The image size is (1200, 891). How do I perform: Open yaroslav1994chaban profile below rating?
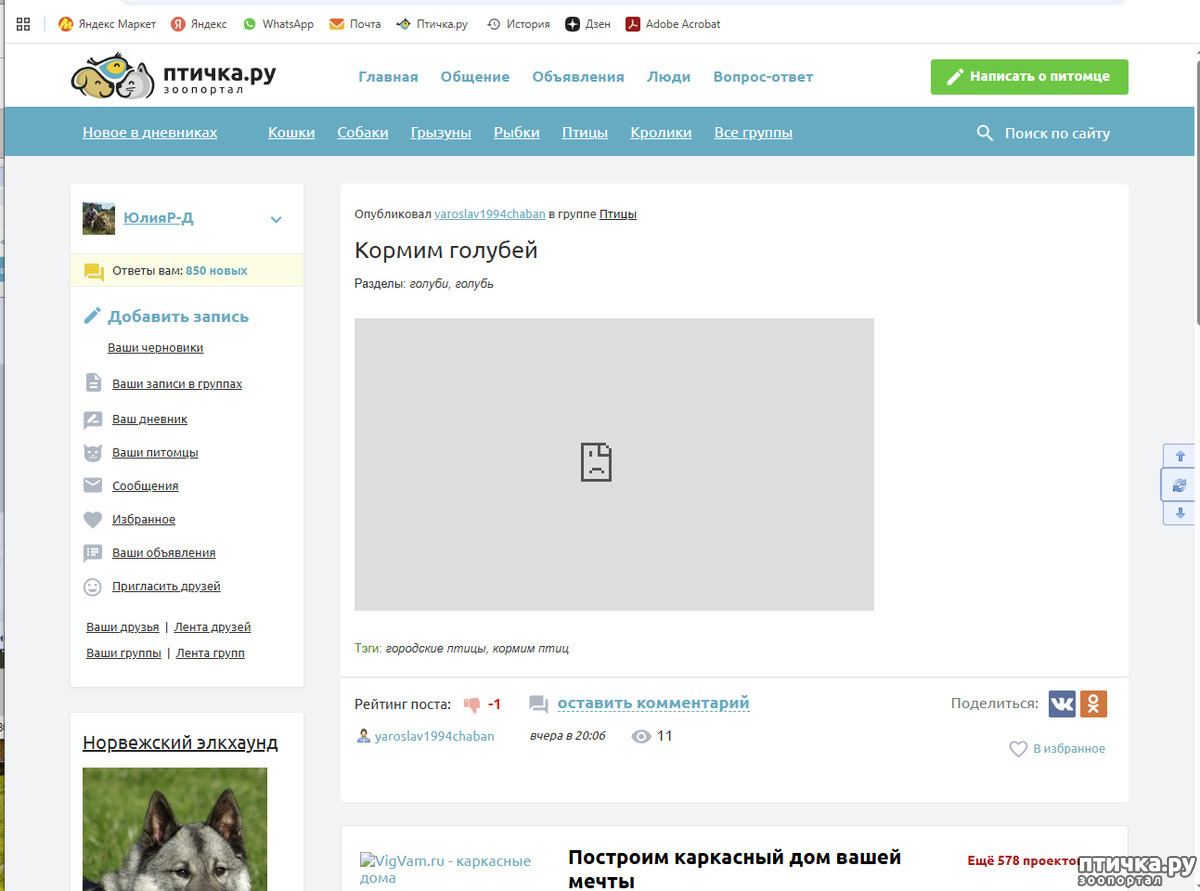434,736
